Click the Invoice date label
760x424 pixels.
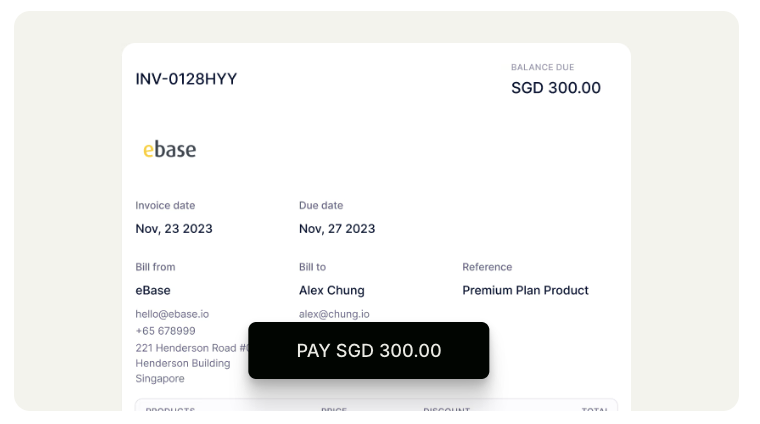pyautogui.click(x=165, y=206)
